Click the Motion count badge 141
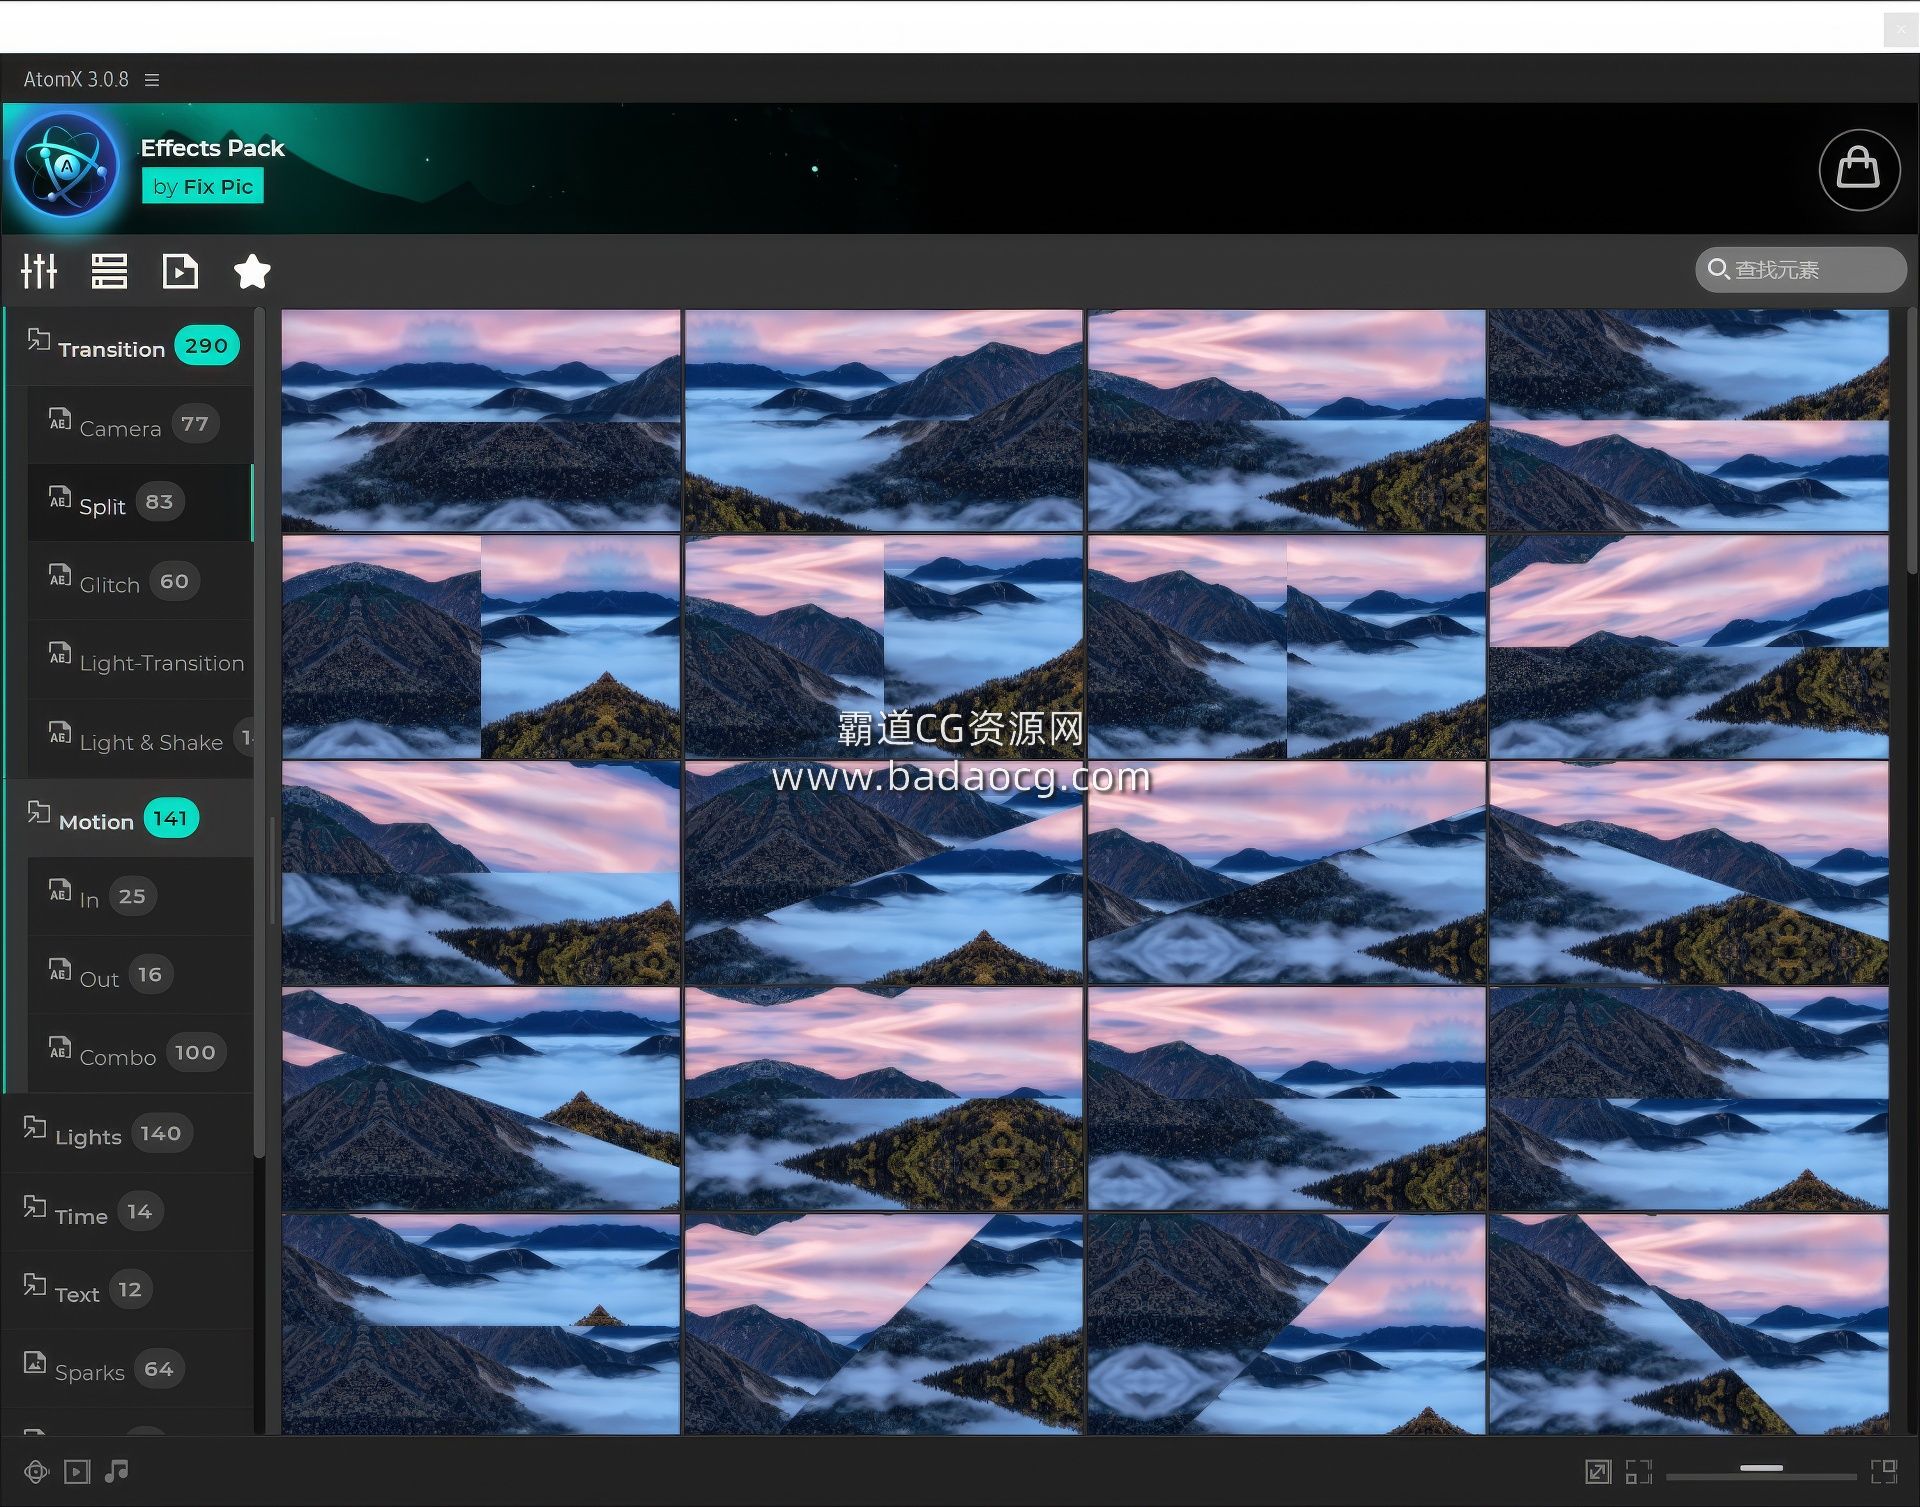This screenshot has width=1920, height=1507. coord(170,819)
